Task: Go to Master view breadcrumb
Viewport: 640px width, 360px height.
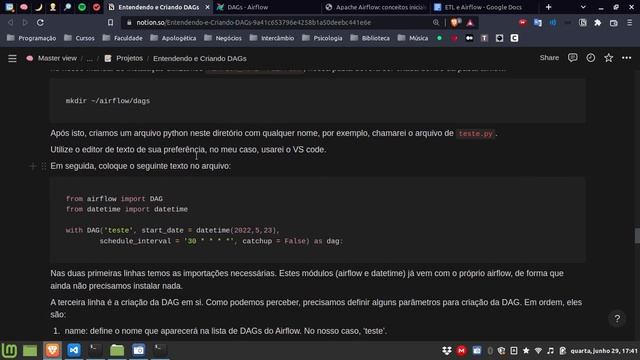Action: pyautogui.click(x=57, y=58)
